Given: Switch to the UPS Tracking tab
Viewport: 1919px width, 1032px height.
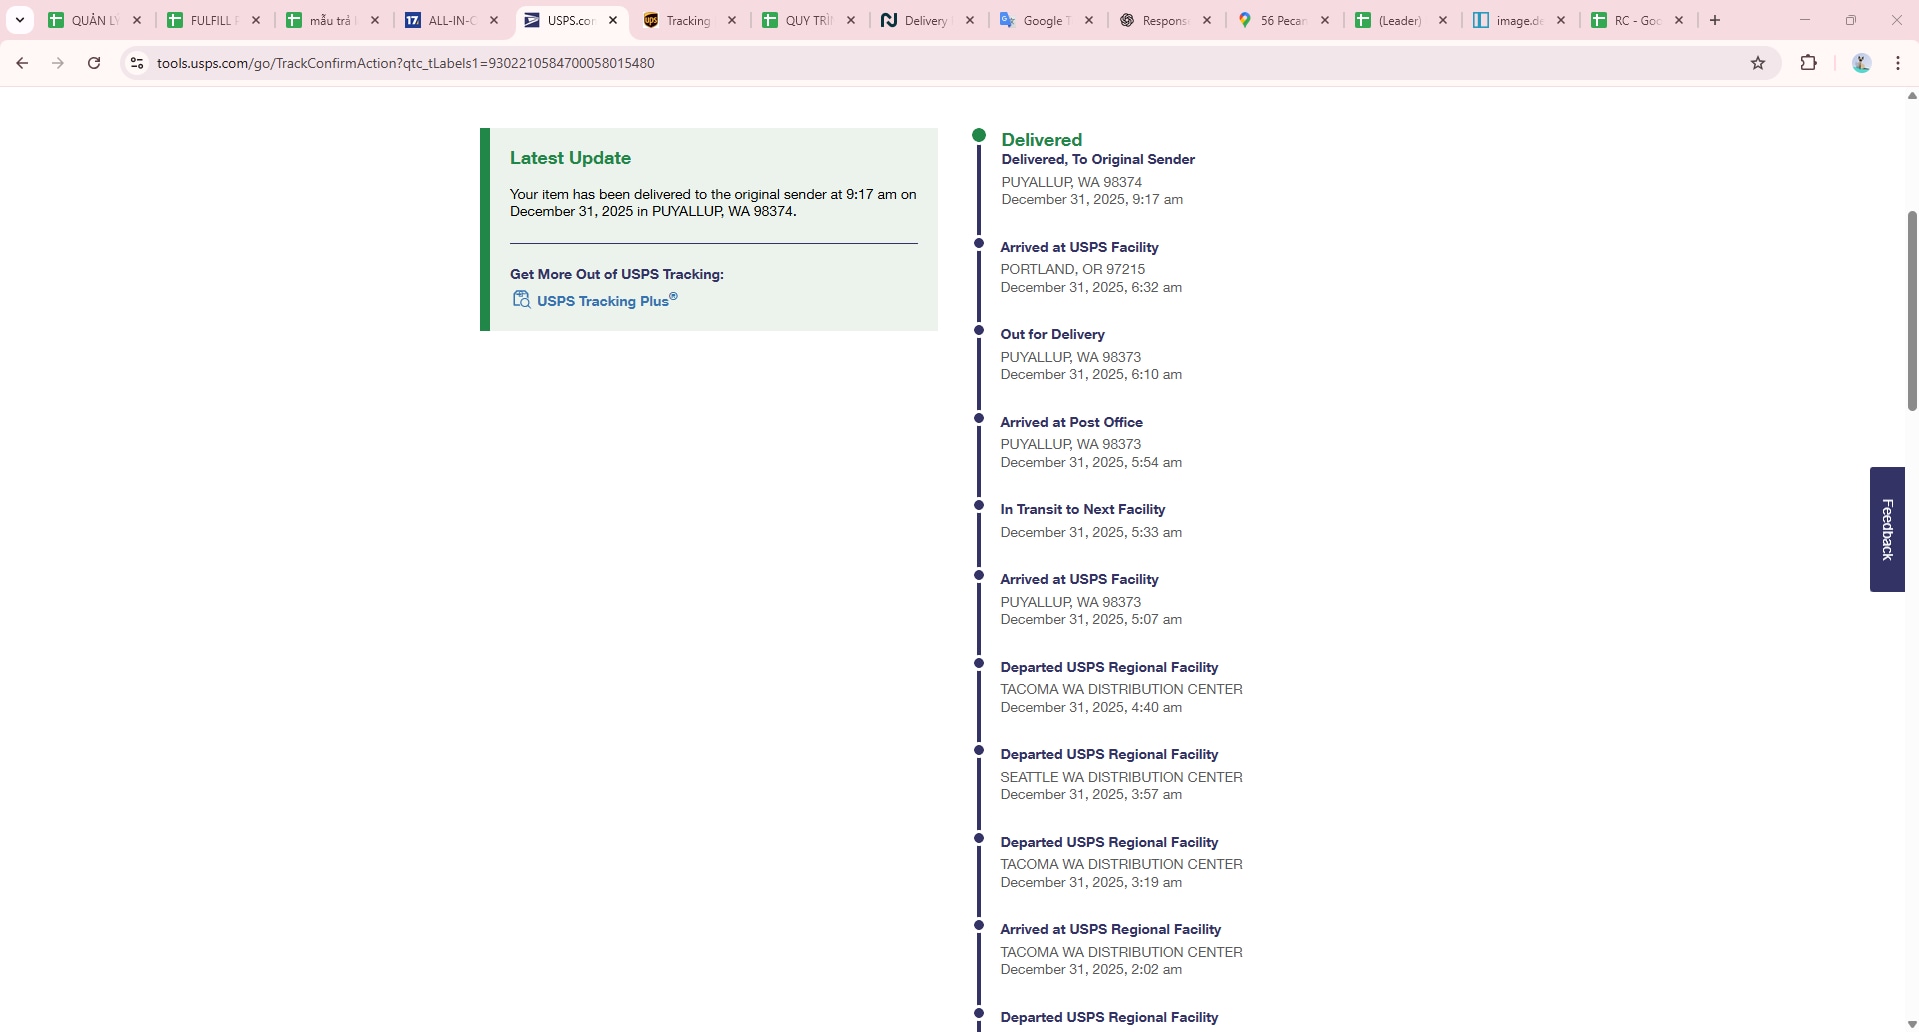Looking at the screenshot, I should 687,20.
